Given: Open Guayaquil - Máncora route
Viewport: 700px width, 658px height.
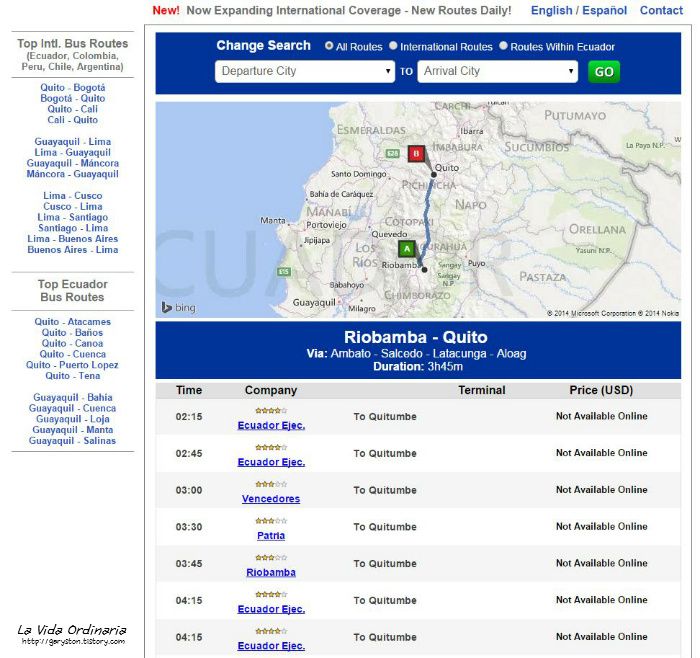Looking at the screenshot, I should tap(73, 163).
